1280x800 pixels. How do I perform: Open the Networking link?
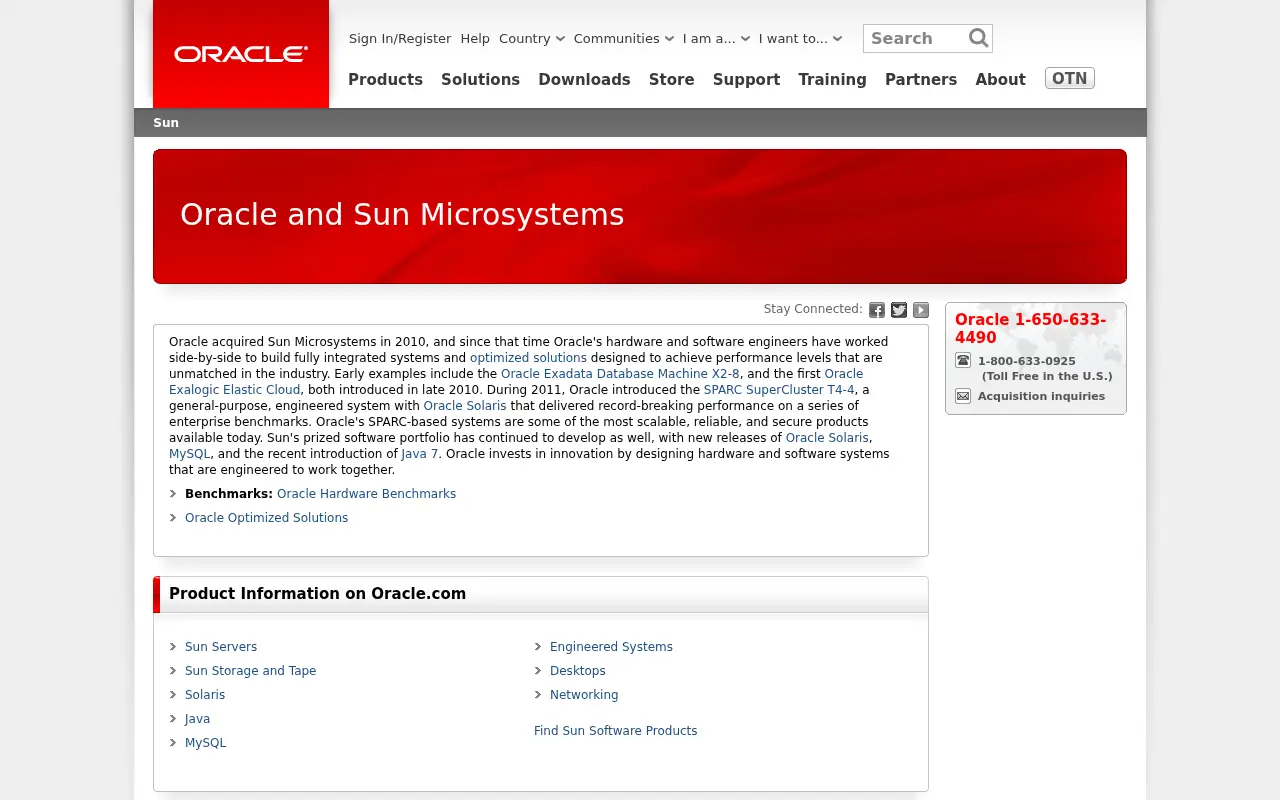point(584,694)
